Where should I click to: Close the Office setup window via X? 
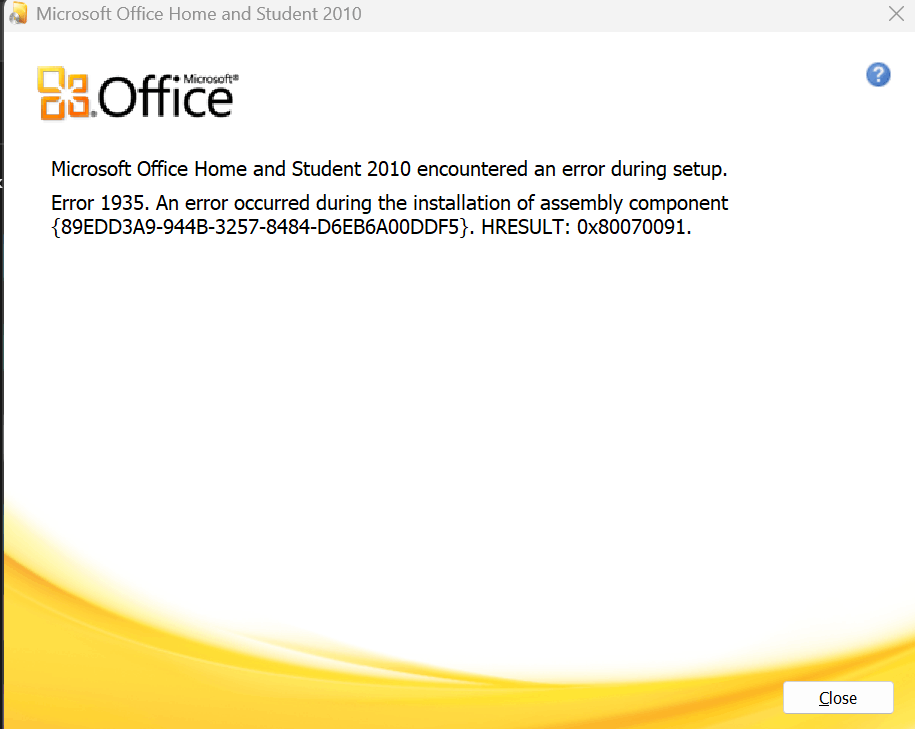(896, 13)
